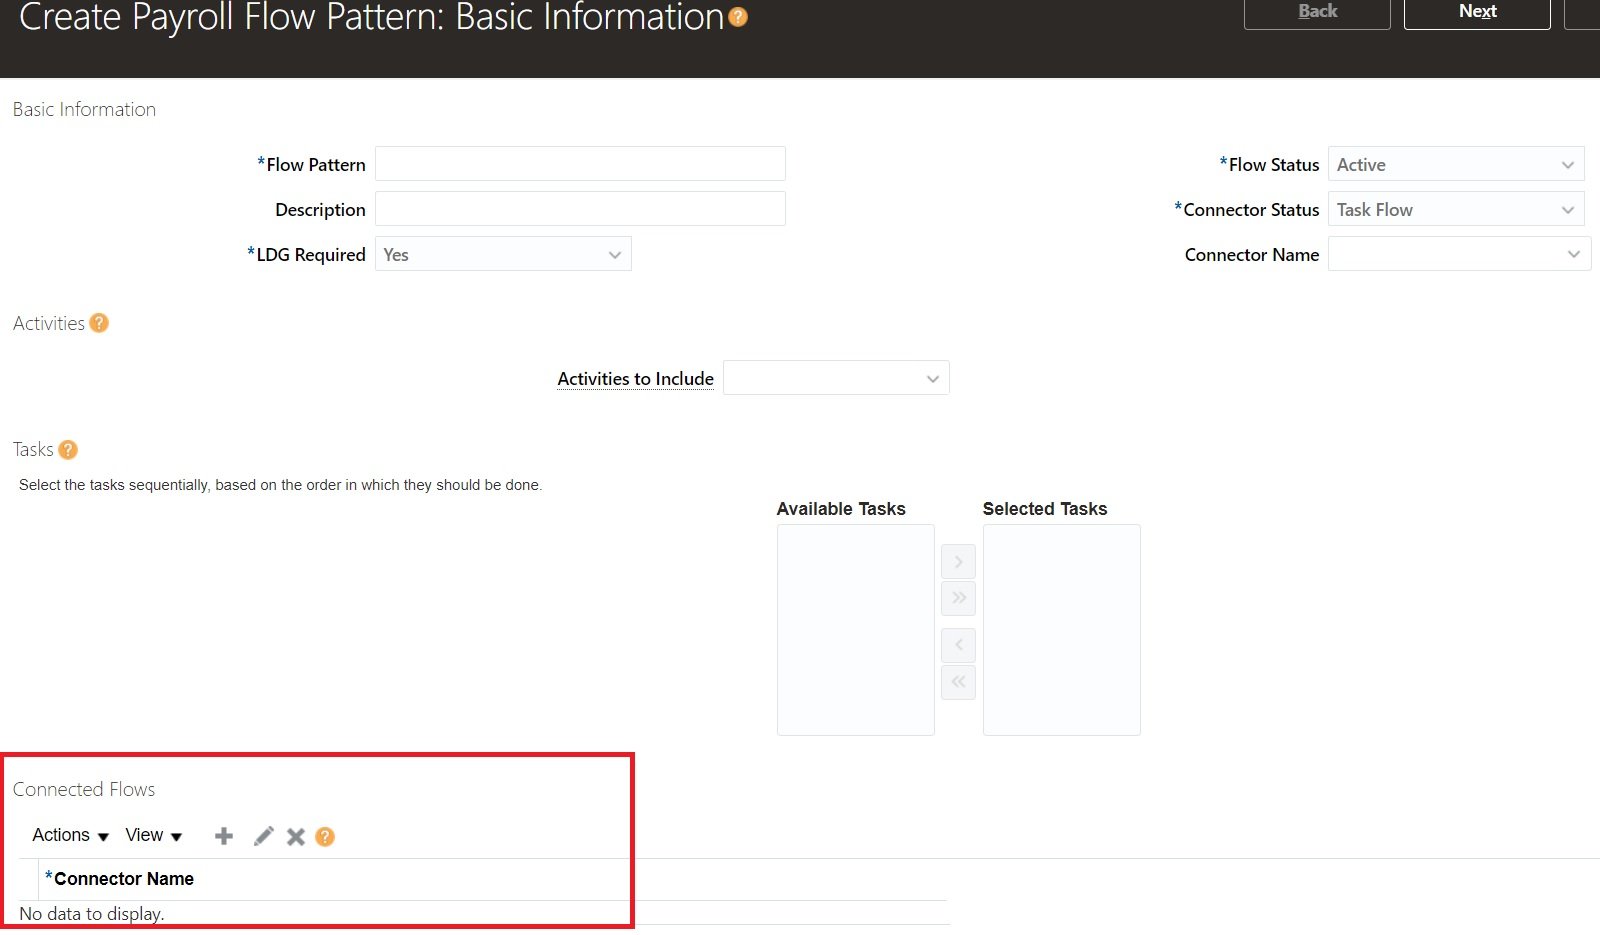This screenshot has width=1600, height=935.
Task: Click inside the Flow Pattern field
Action: point(580,163)
